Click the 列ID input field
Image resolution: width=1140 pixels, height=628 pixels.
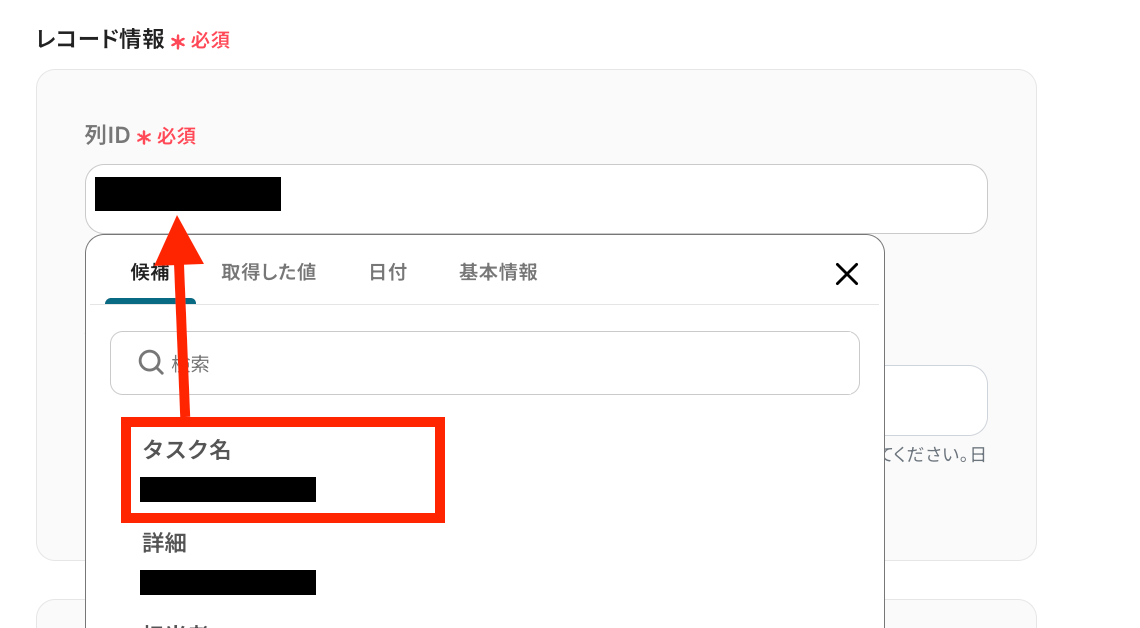[536, 198]
